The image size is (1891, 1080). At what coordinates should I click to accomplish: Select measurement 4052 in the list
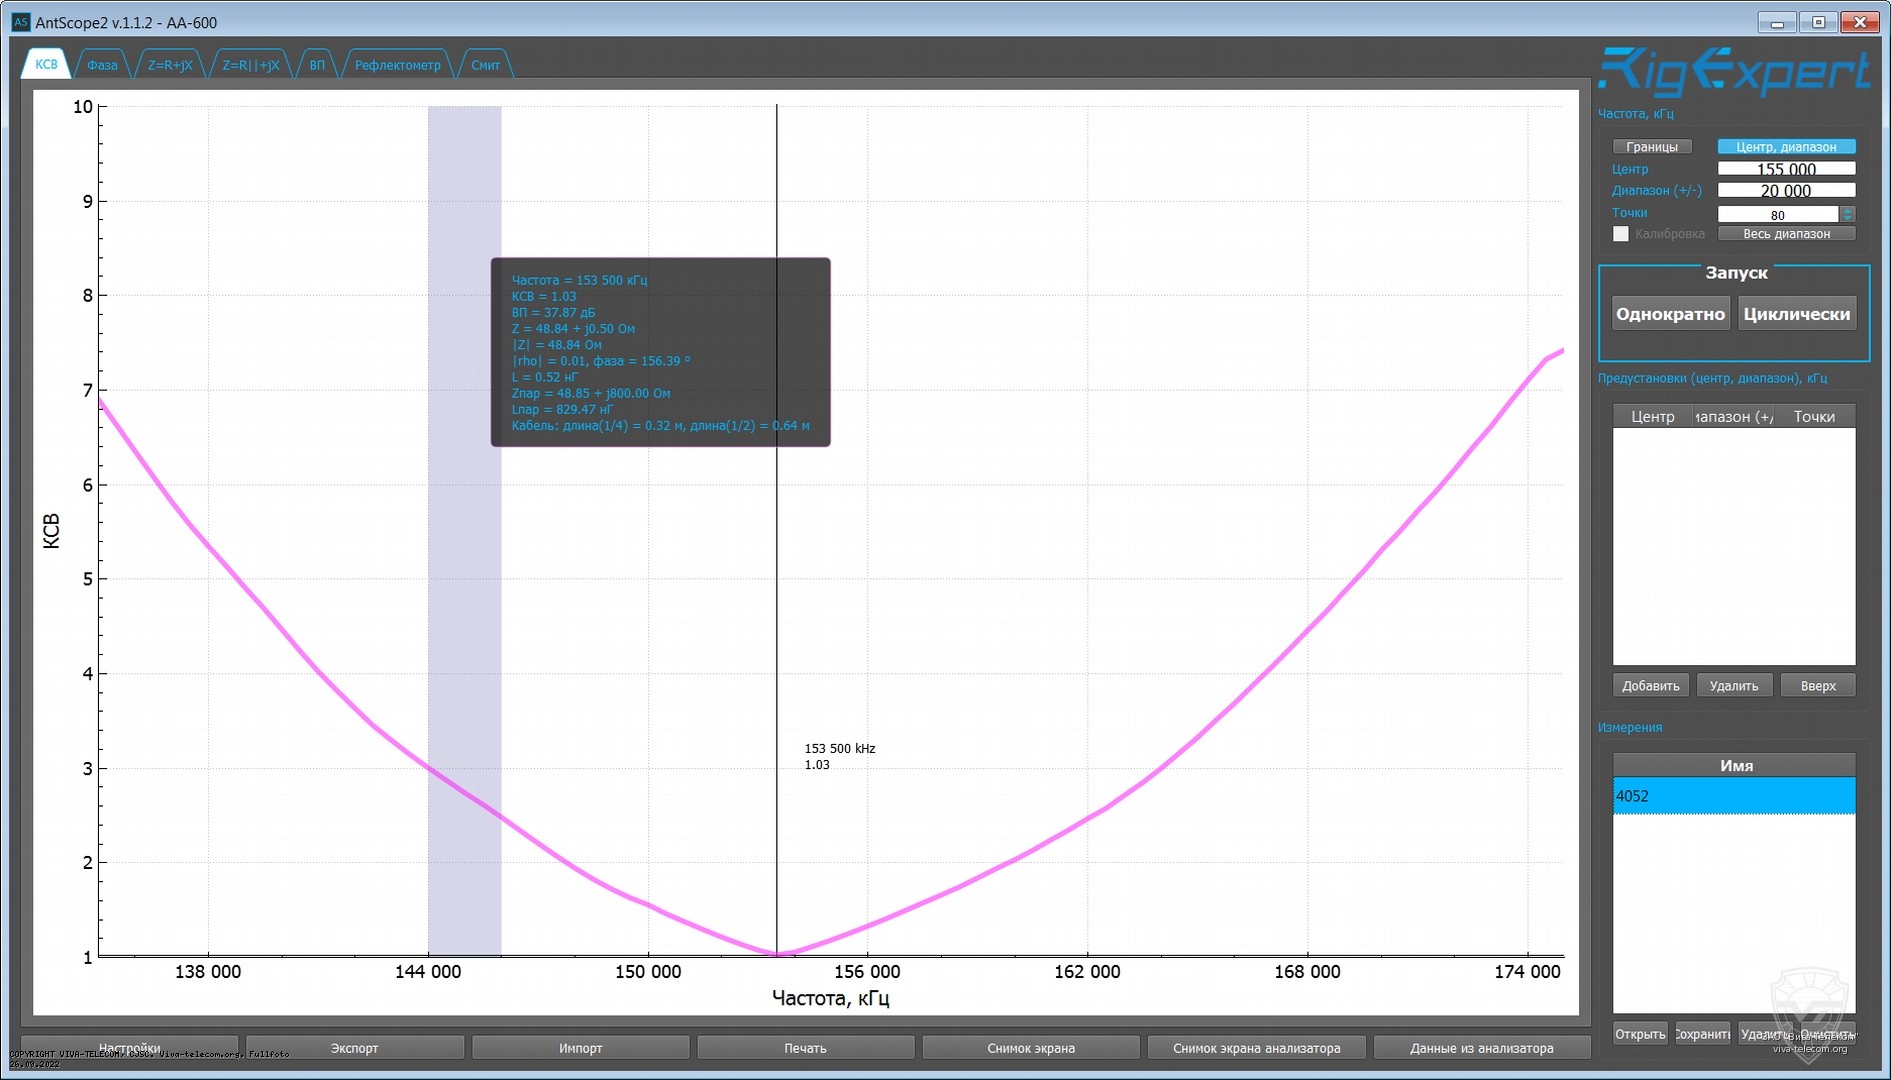point(1733,796)
